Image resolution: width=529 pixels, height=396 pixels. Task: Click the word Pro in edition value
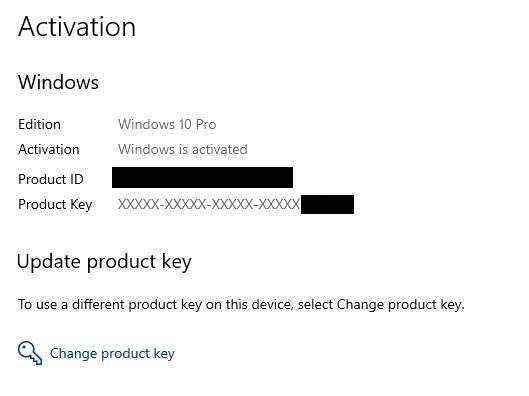coord(206,124)
